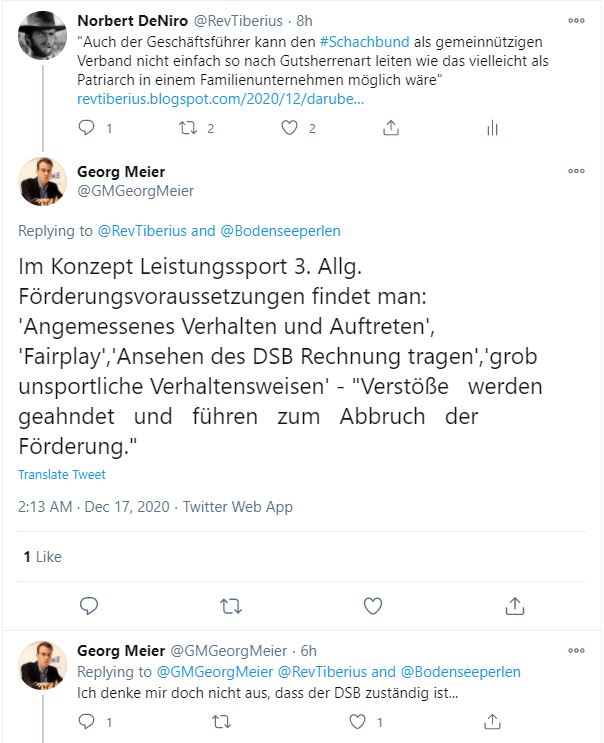Reply to Georg Meier's 6h follow-up tweet
604x743 pixels.
[x=86, y=721]
